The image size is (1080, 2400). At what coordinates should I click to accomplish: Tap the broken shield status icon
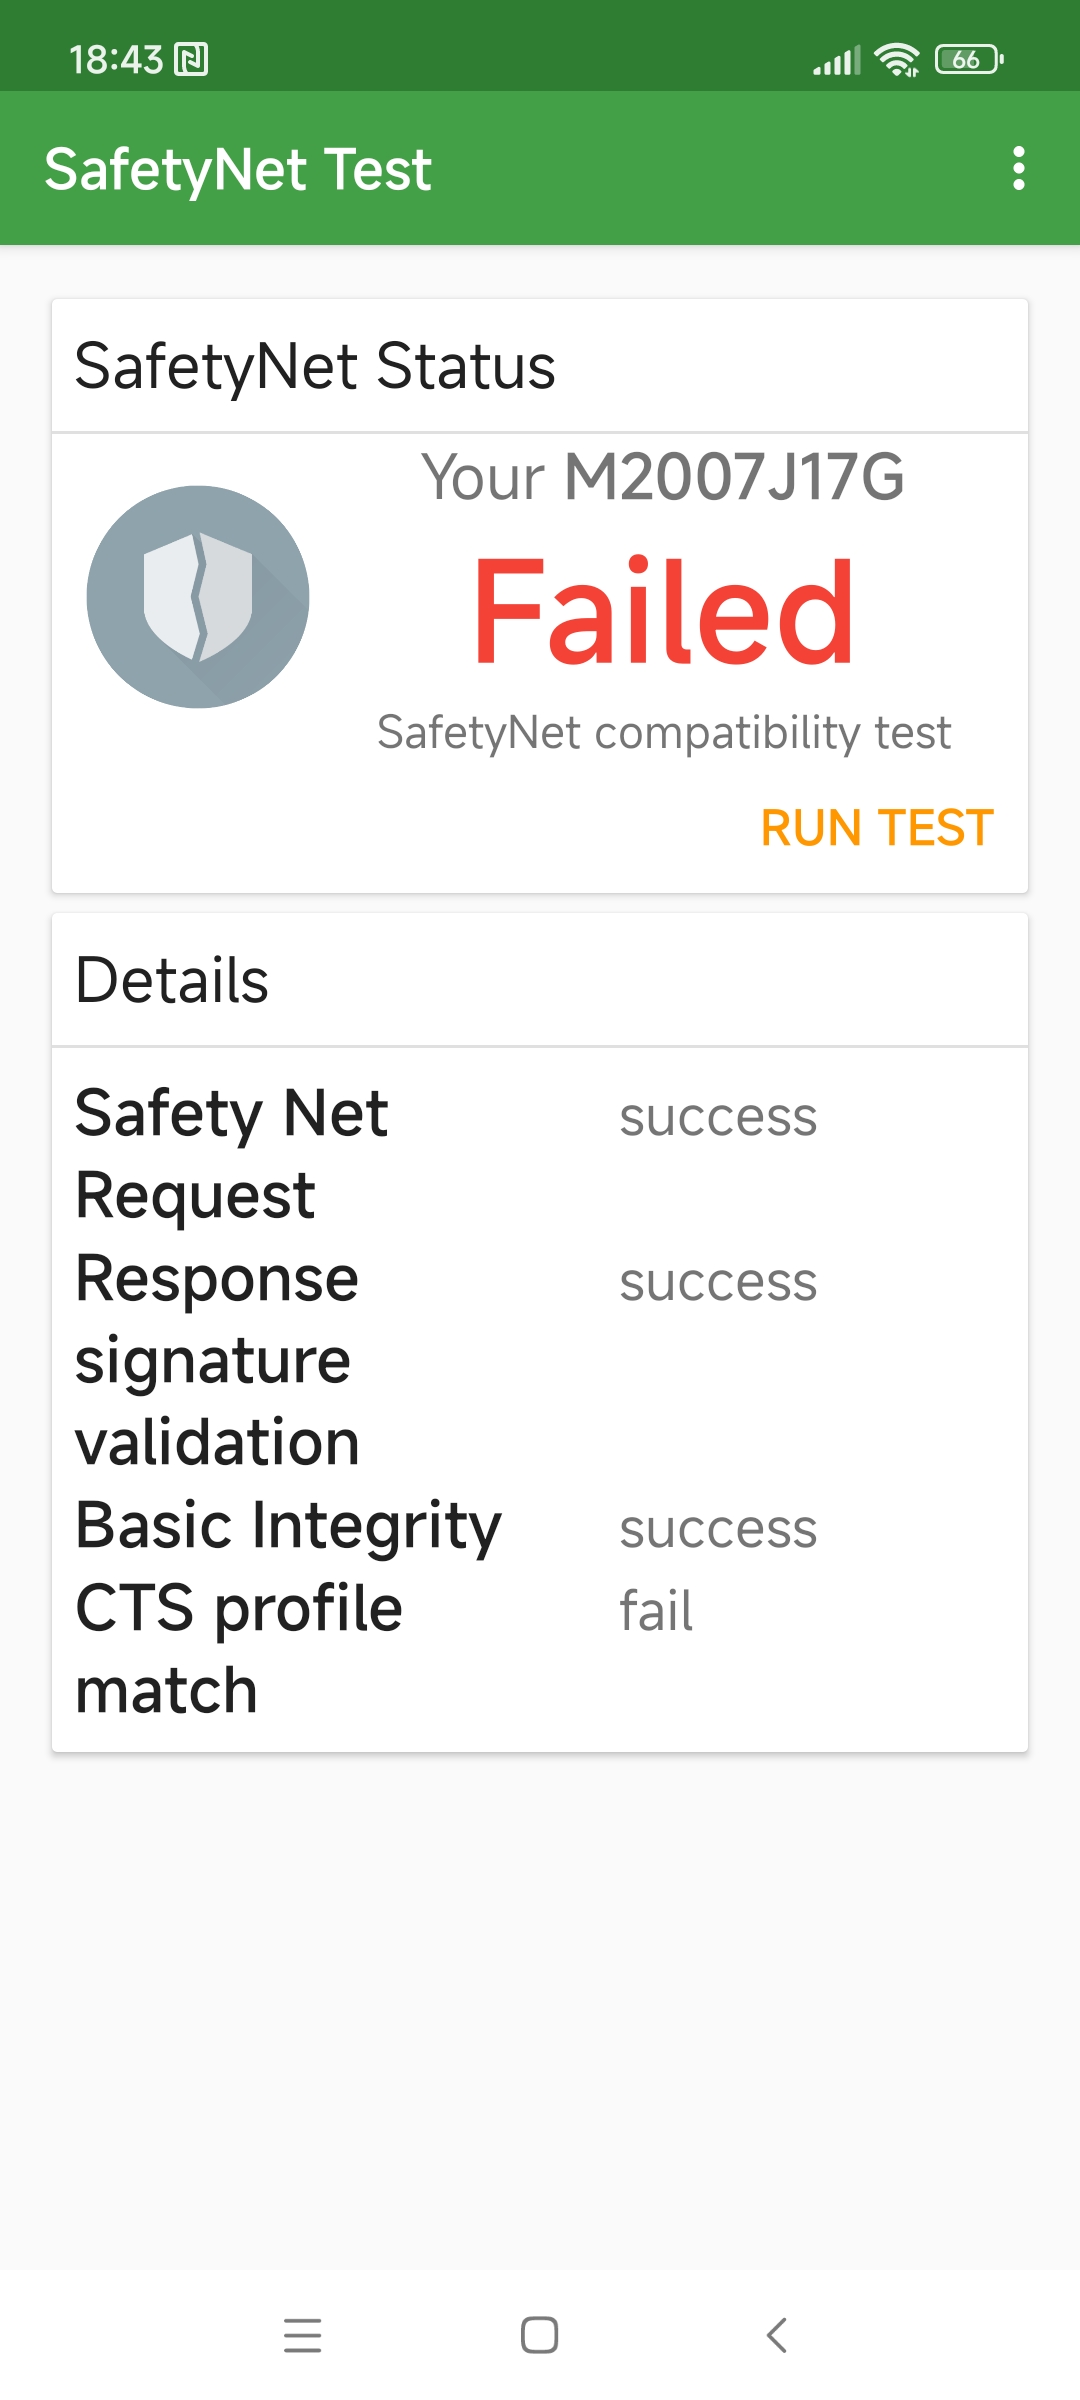click(198, 597)
